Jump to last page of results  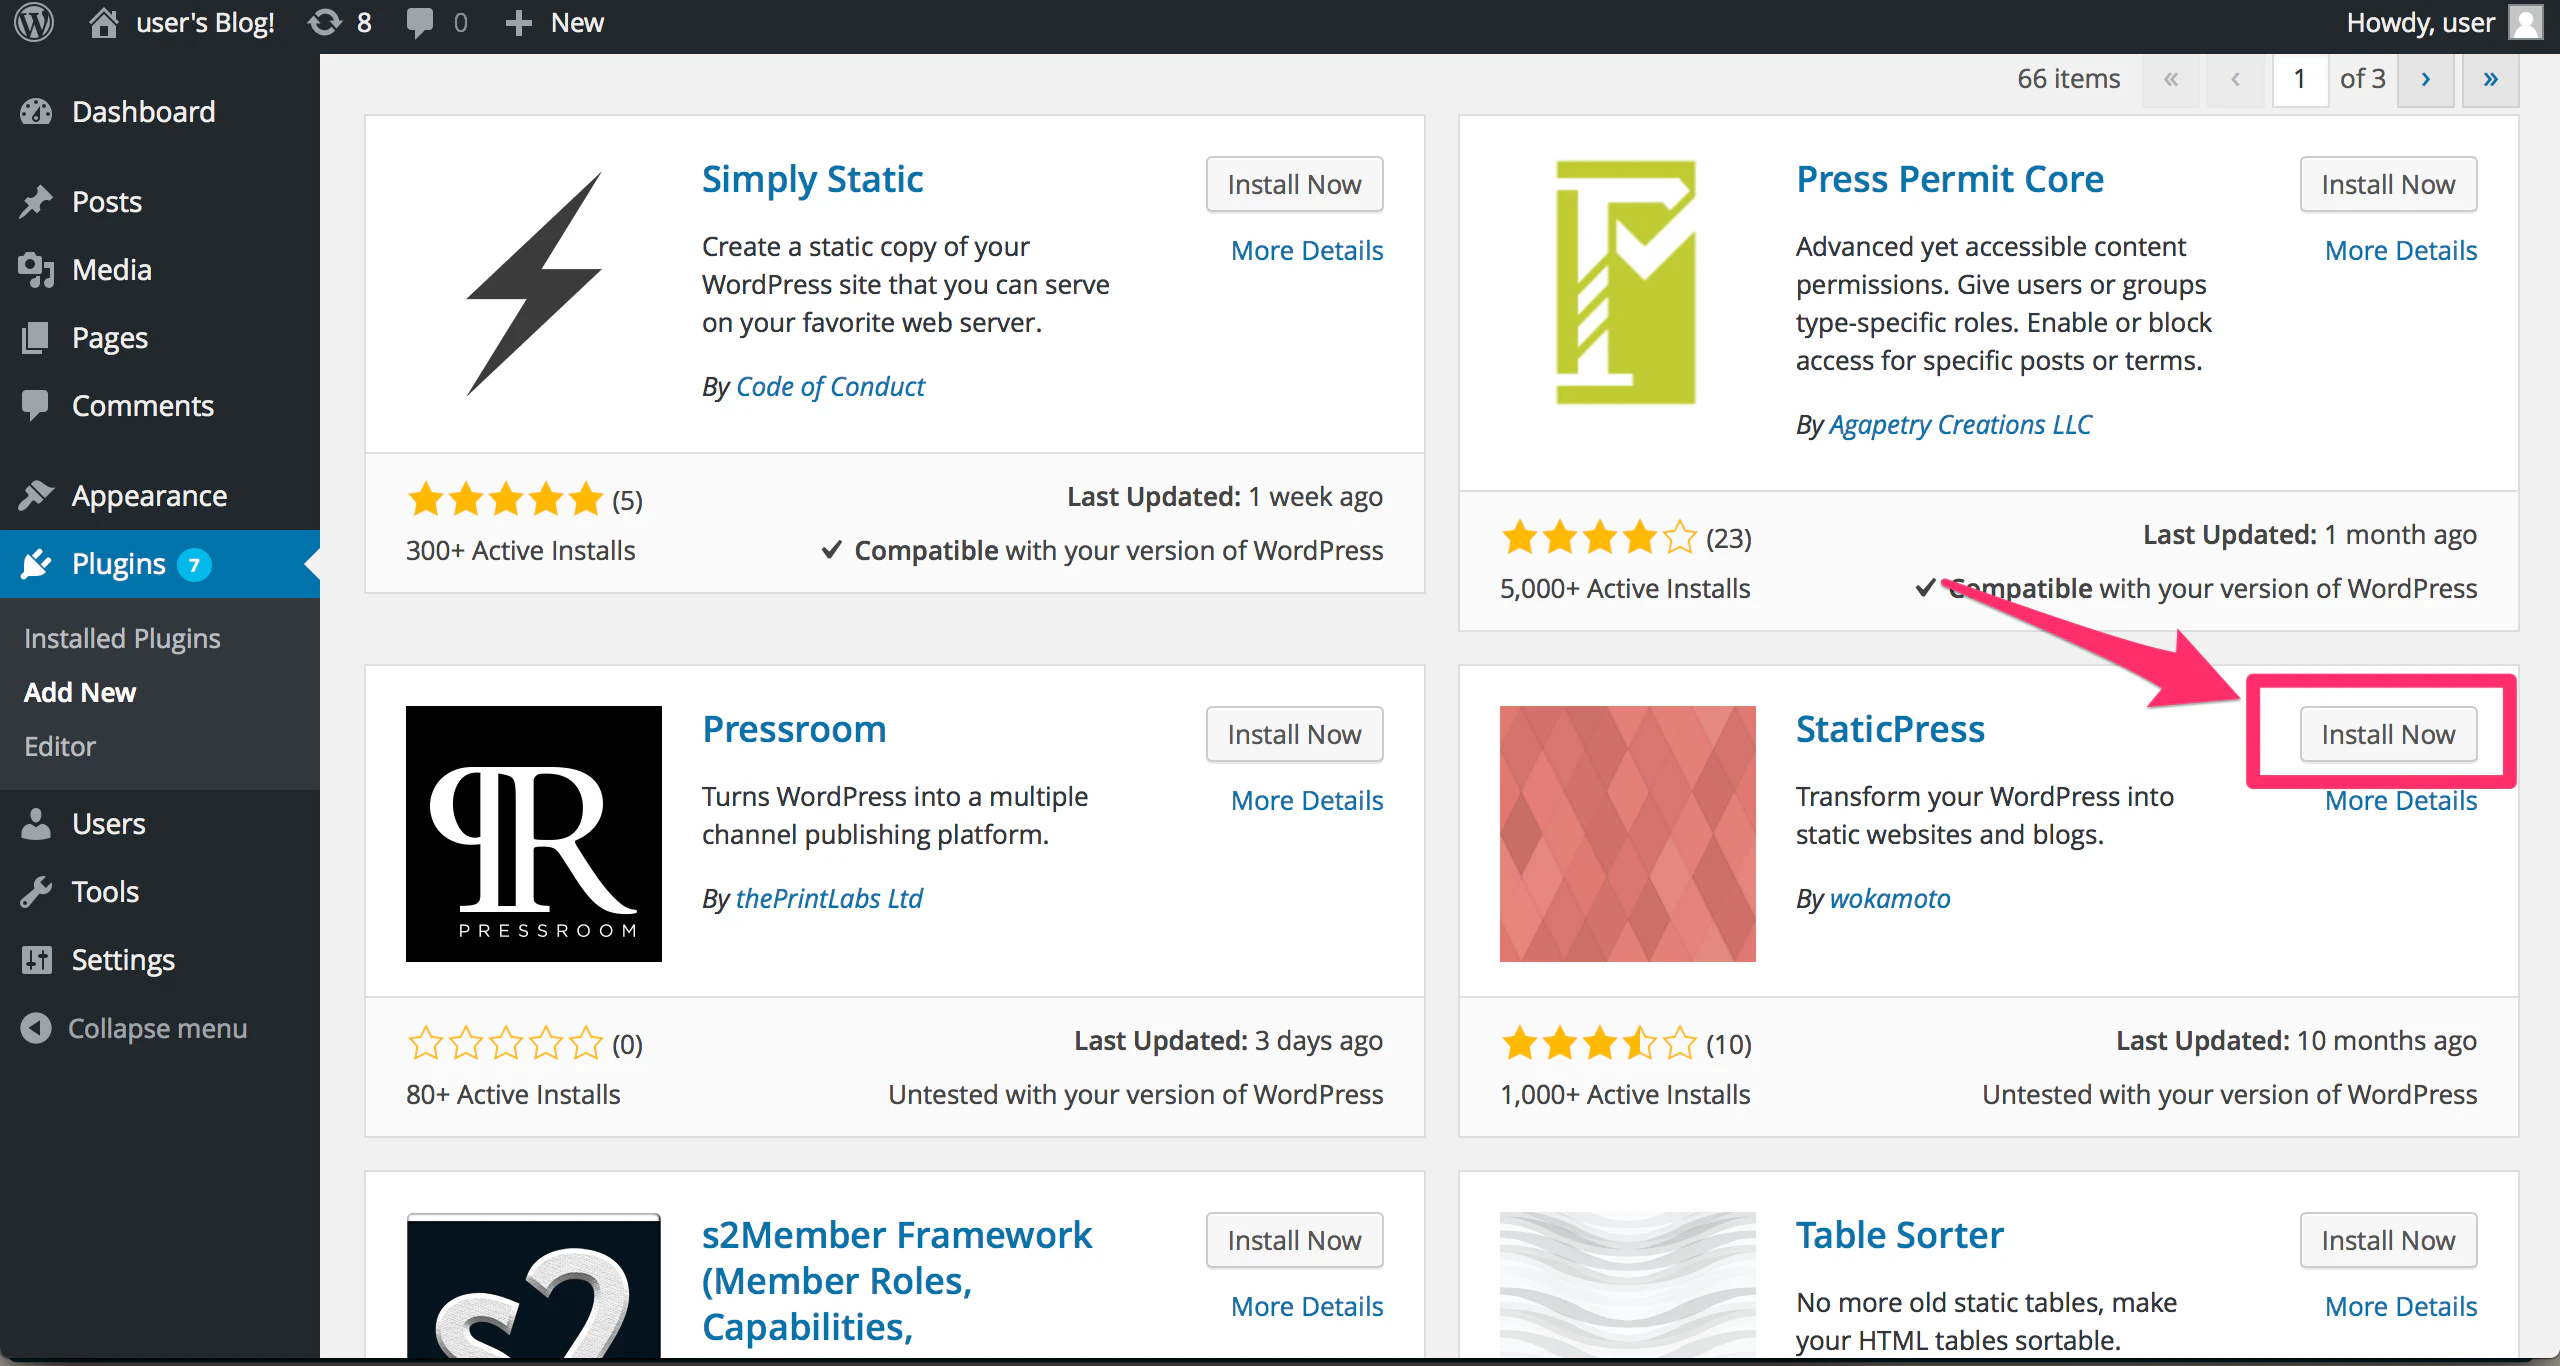click(x=2490, y=79)
